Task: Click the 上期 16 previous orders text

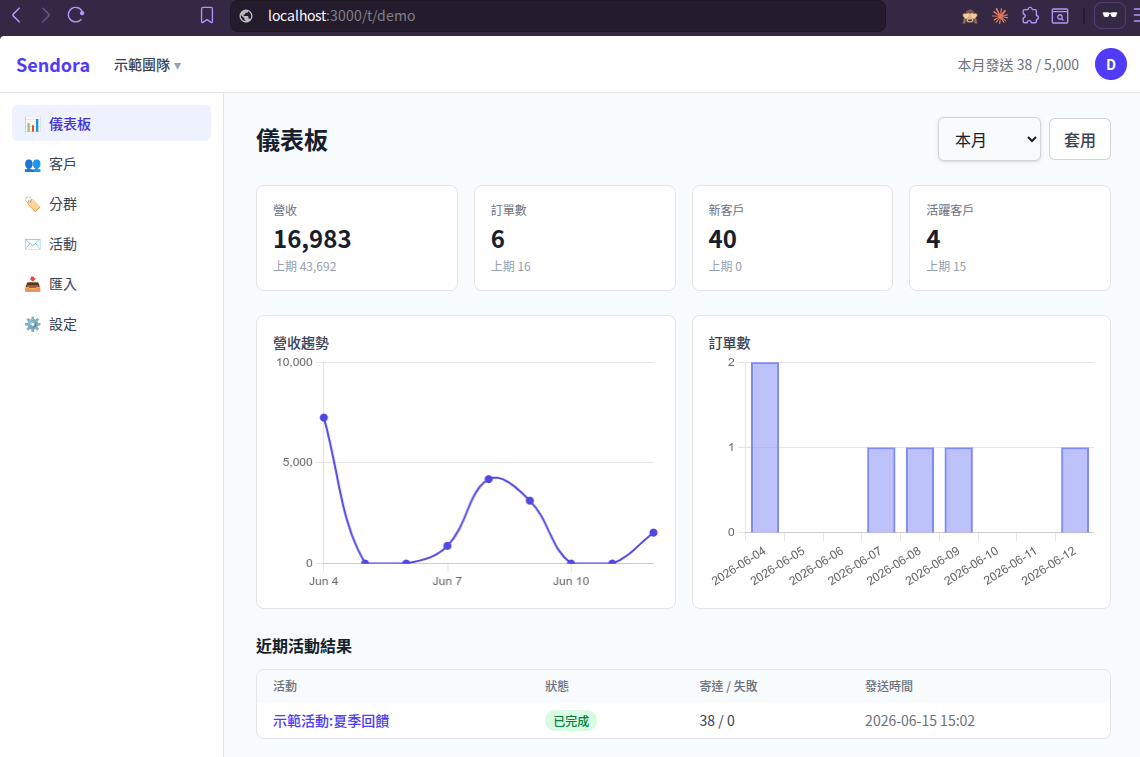Action: [510, 266]
